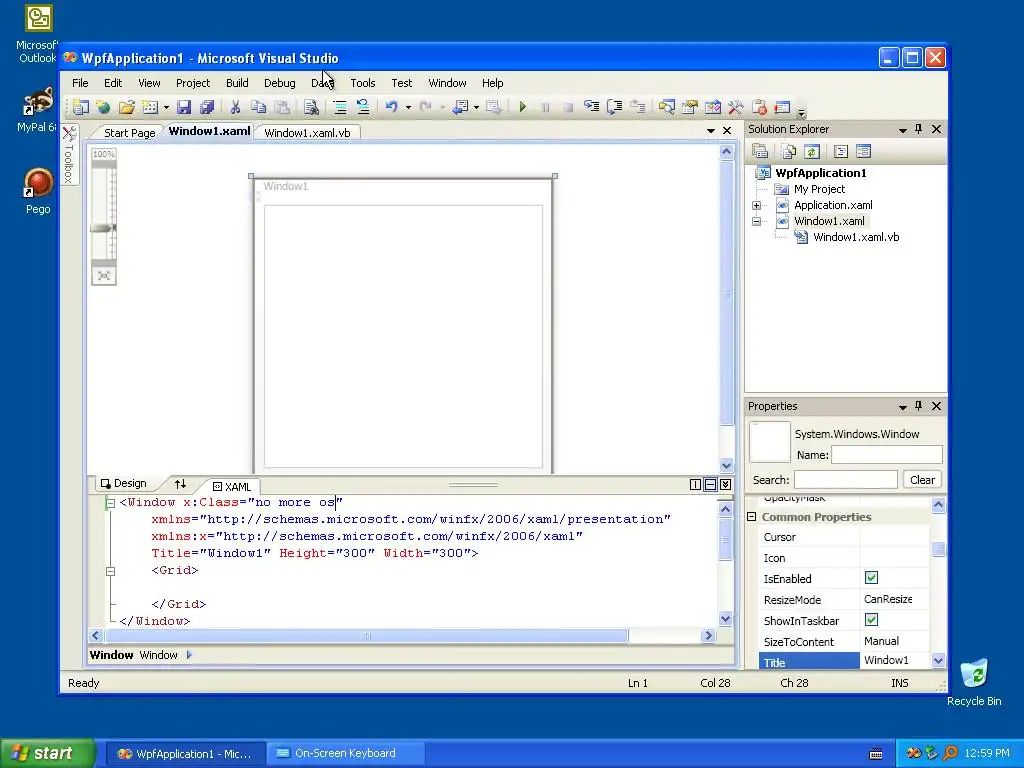Swap the Design and XAML panes

[x=180, y=484]
